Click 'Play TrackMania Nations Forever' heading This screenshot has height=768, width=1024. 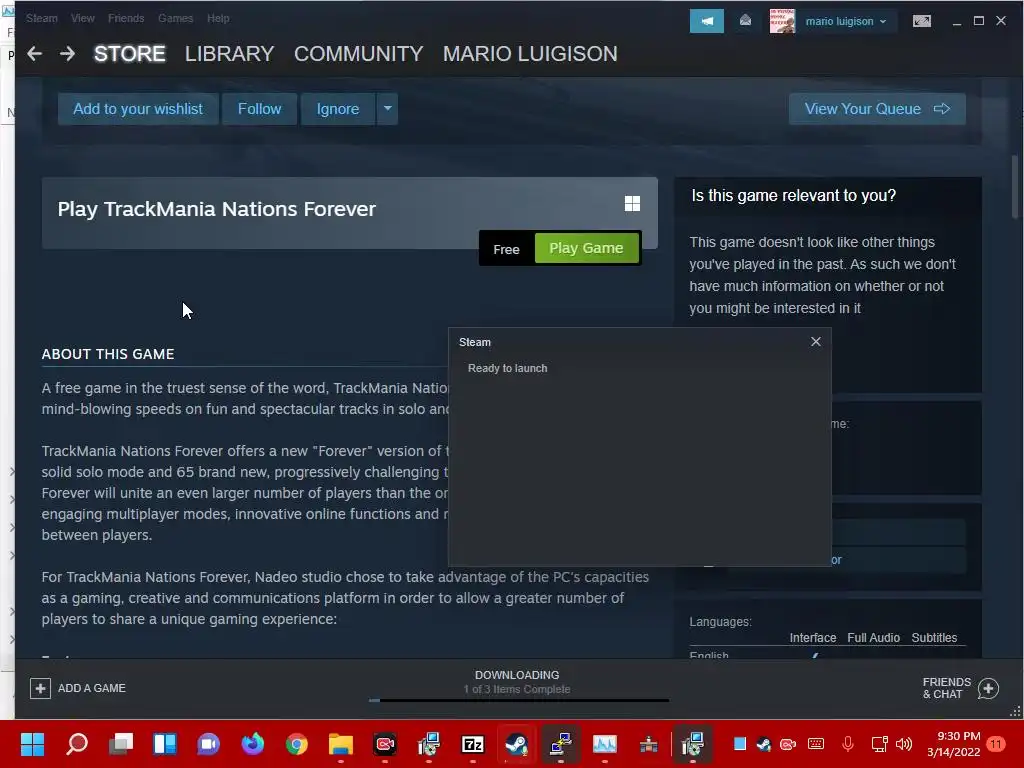point(216,209)
